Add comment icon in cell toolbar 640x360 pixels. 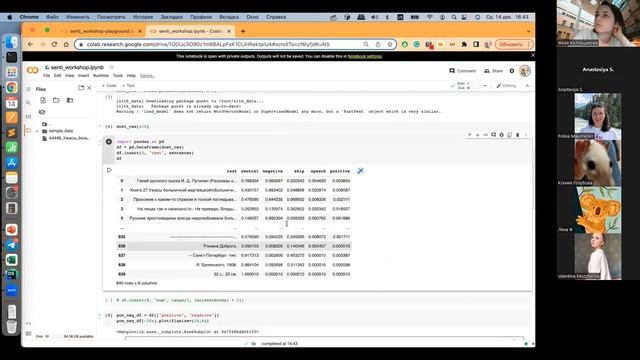point(493,135)
